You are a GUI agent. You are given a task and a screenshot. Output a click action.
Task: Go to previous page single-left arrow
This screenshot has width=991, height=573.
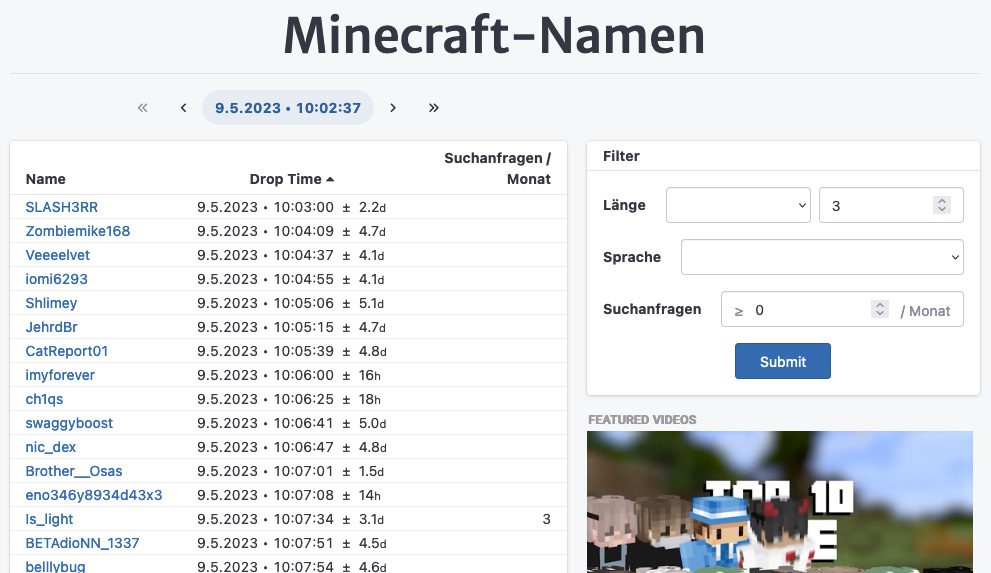183,108
